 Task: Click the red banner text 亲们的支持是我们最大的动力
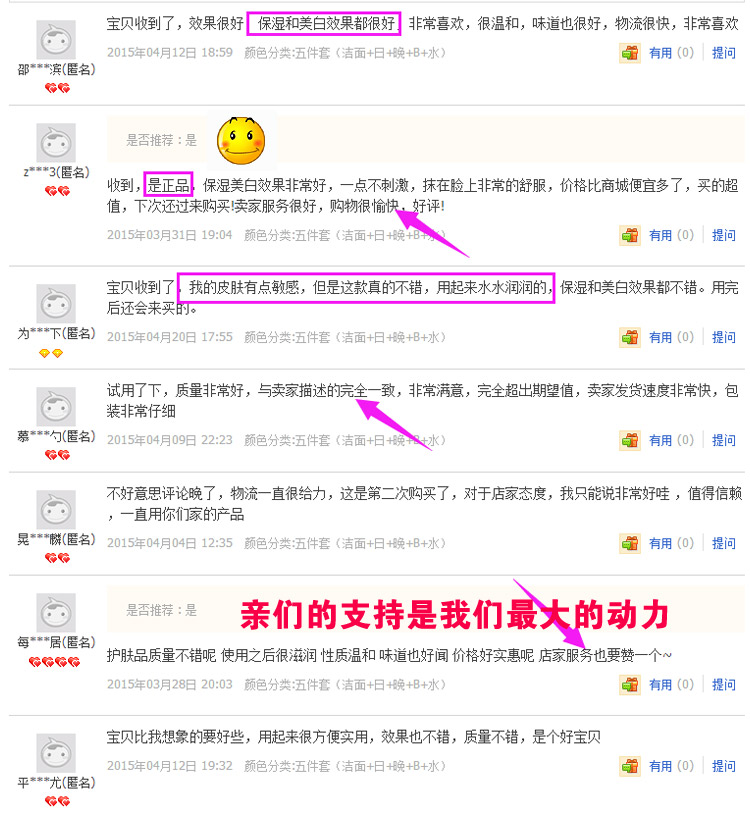(454, 614)
